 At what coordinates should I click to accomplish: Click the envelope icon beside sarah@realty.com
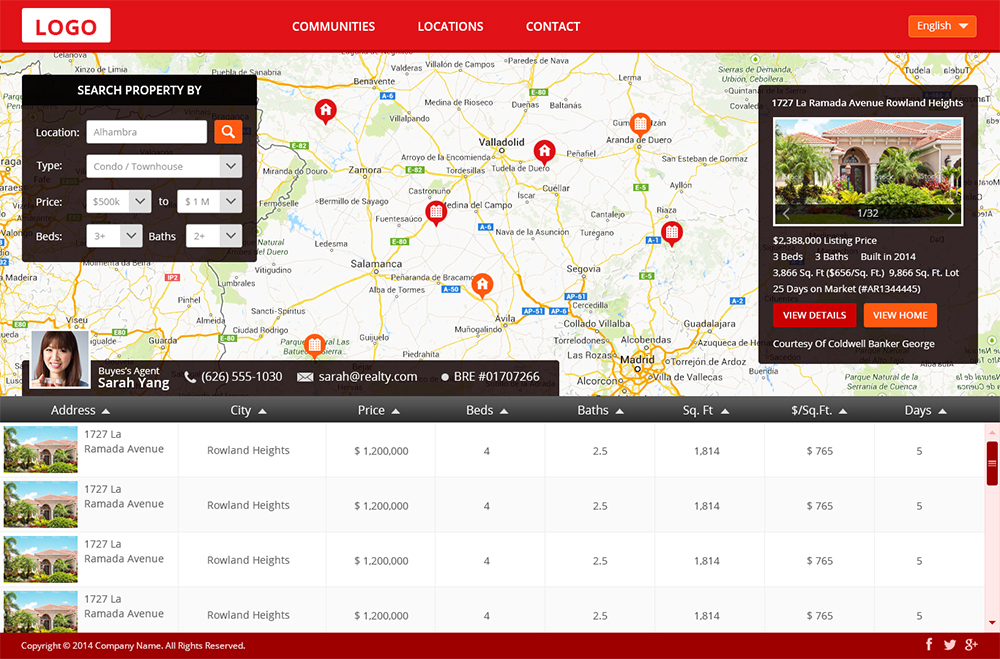303,377
